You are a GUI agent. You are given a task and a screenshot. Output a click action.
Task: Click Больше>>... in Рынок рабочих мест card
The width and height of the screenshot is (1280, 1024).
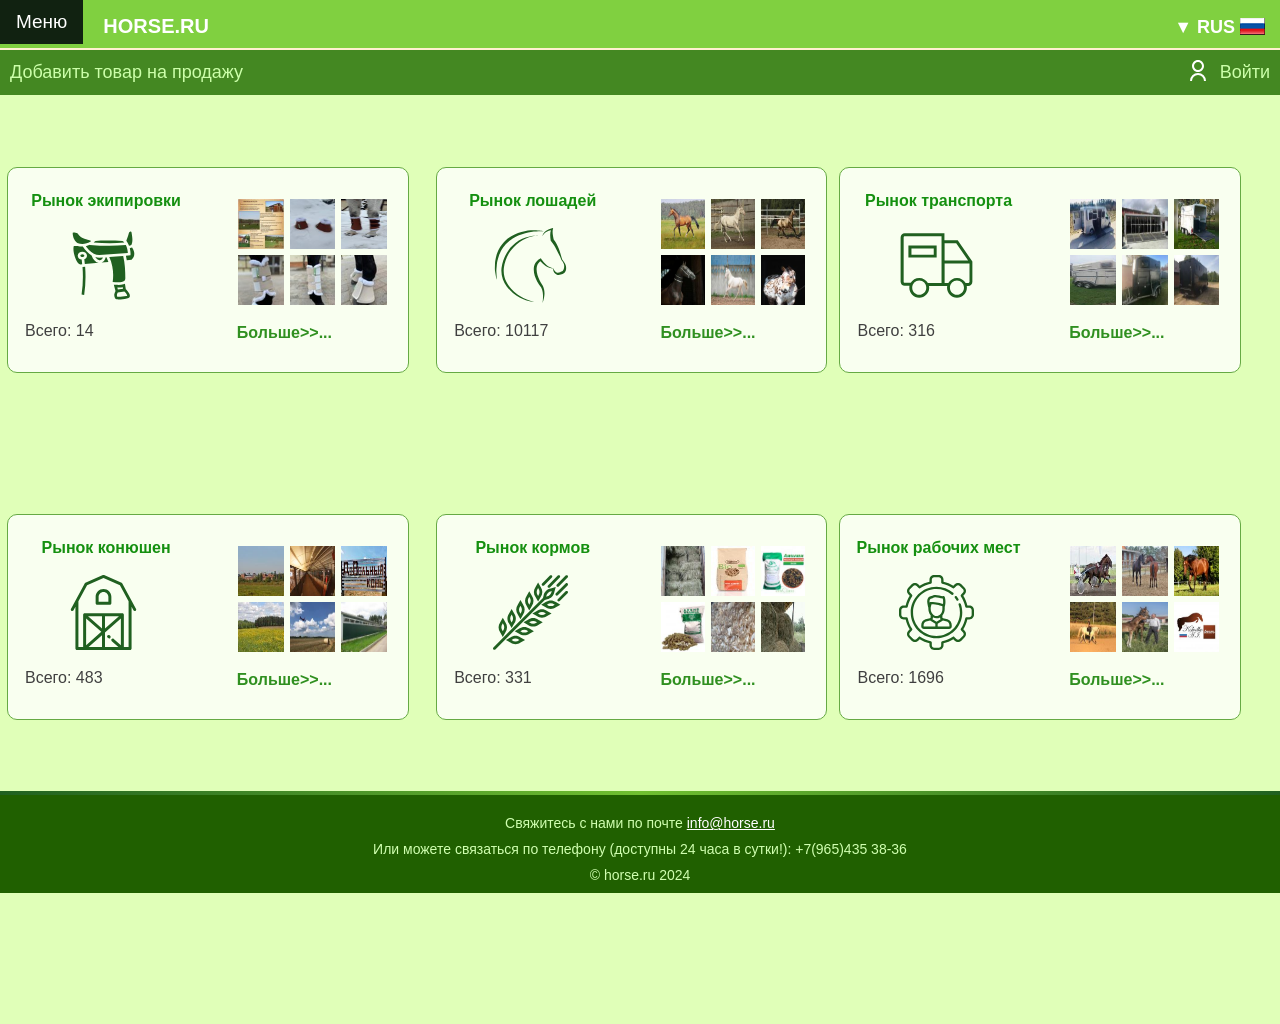(1116, 679)
